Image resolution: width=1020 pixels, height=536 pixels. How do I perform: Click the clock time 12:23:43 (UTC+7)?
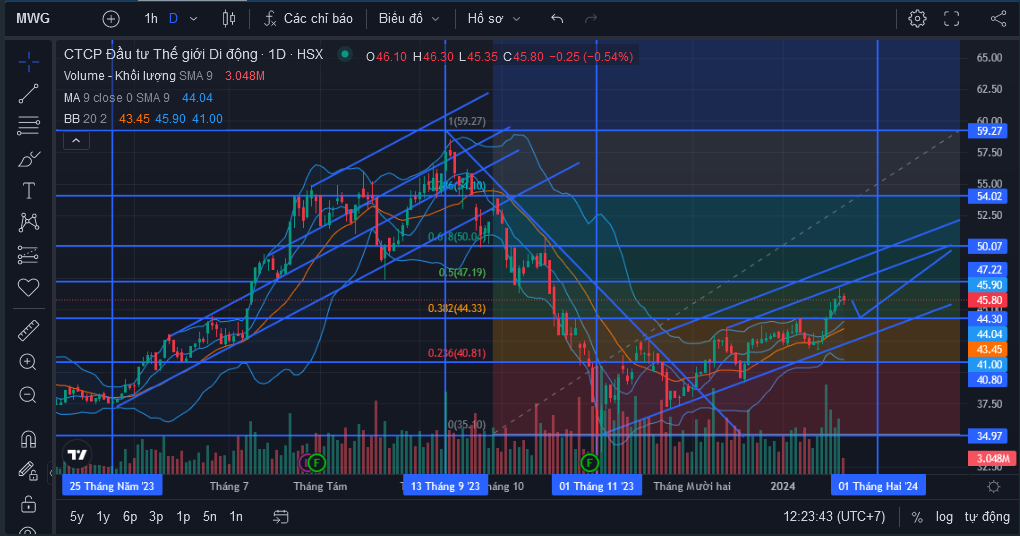(x=834, y=516)
